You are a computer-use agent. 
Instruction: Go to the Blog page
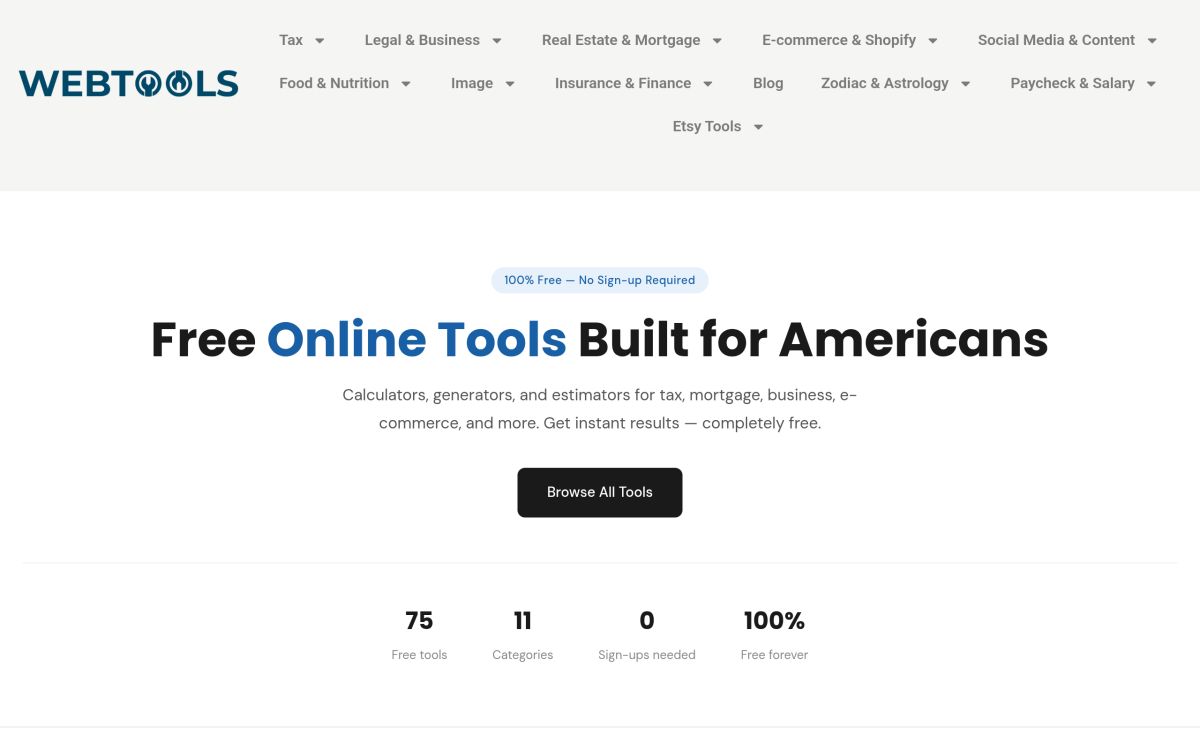click(x=768, y=83)
